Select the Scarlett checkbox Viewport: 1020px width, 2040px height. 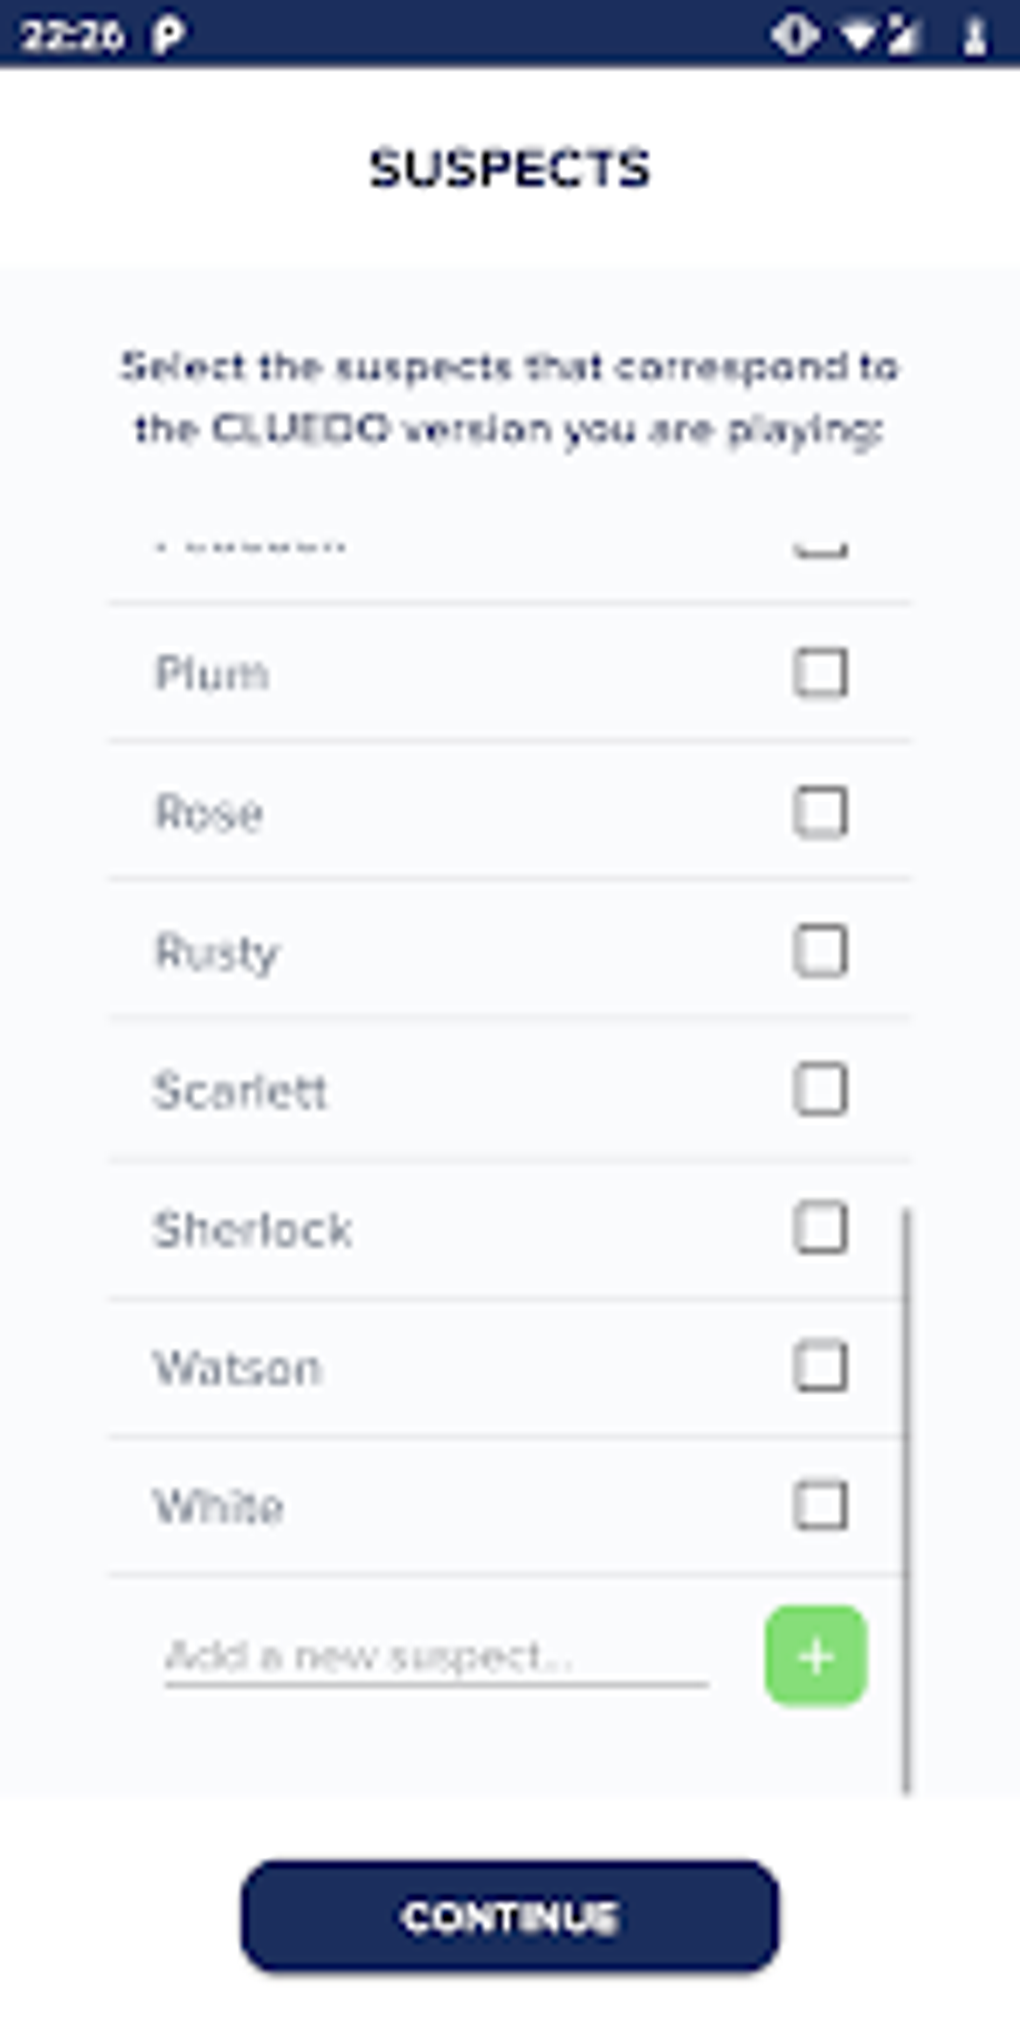820,1089
